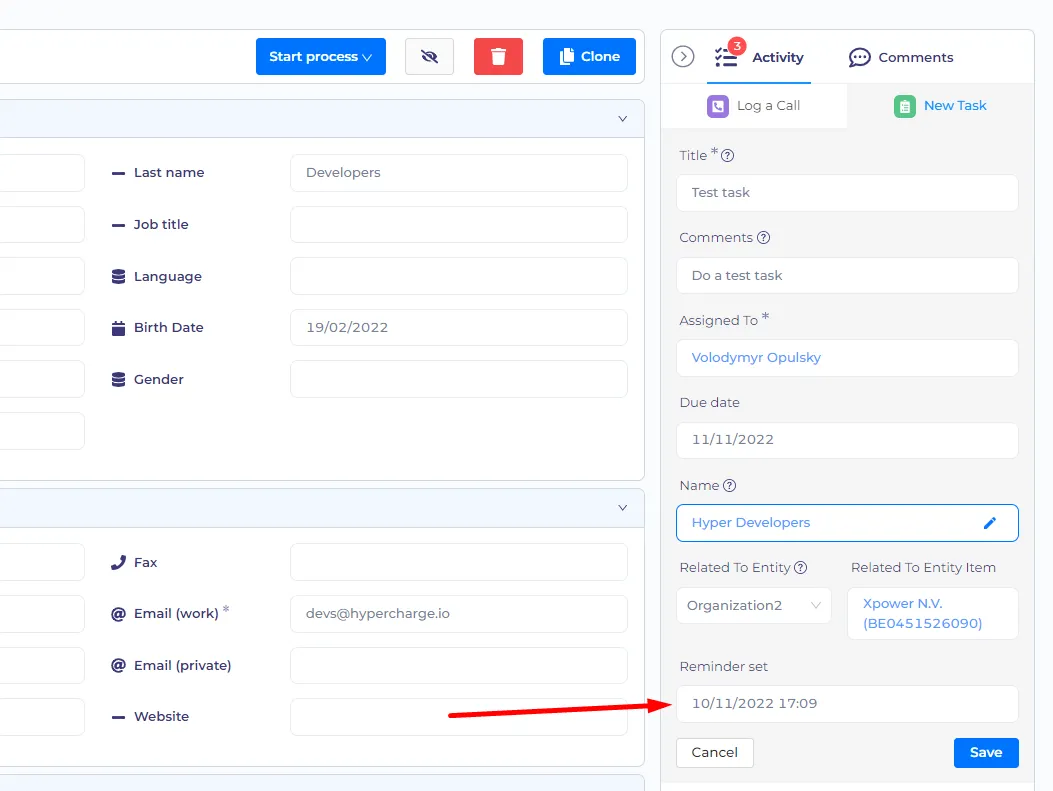
Task: Click the Email (work) field devs@hypercharge.io
Action: (459, 614)
